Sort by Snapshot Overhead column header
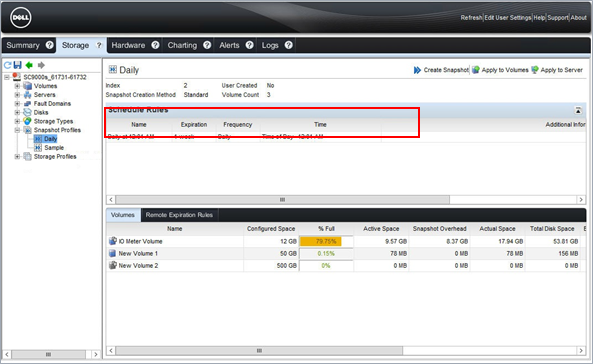Viewport: 593px width, 364px height. tap(439, 229)
